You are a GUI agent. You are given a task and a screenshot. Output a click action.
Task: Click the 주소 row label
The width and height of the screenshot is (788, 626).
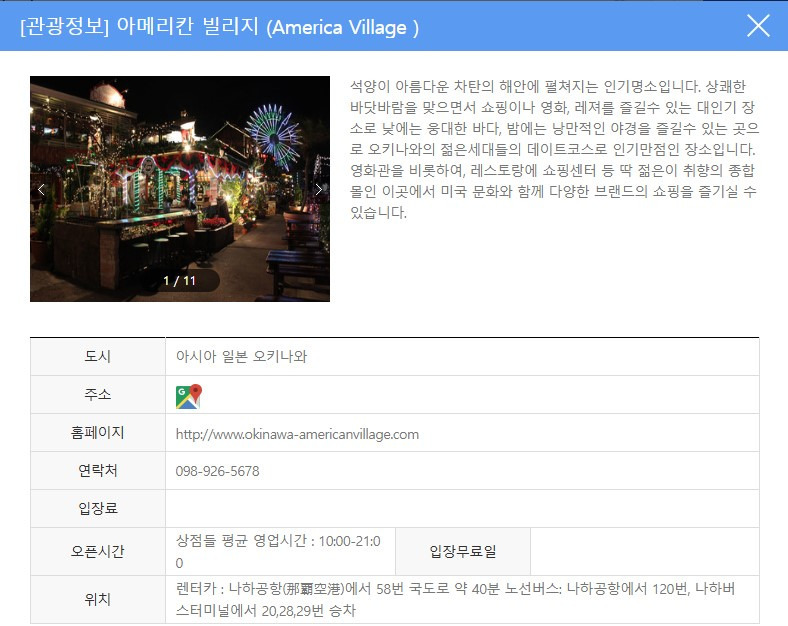97,394
